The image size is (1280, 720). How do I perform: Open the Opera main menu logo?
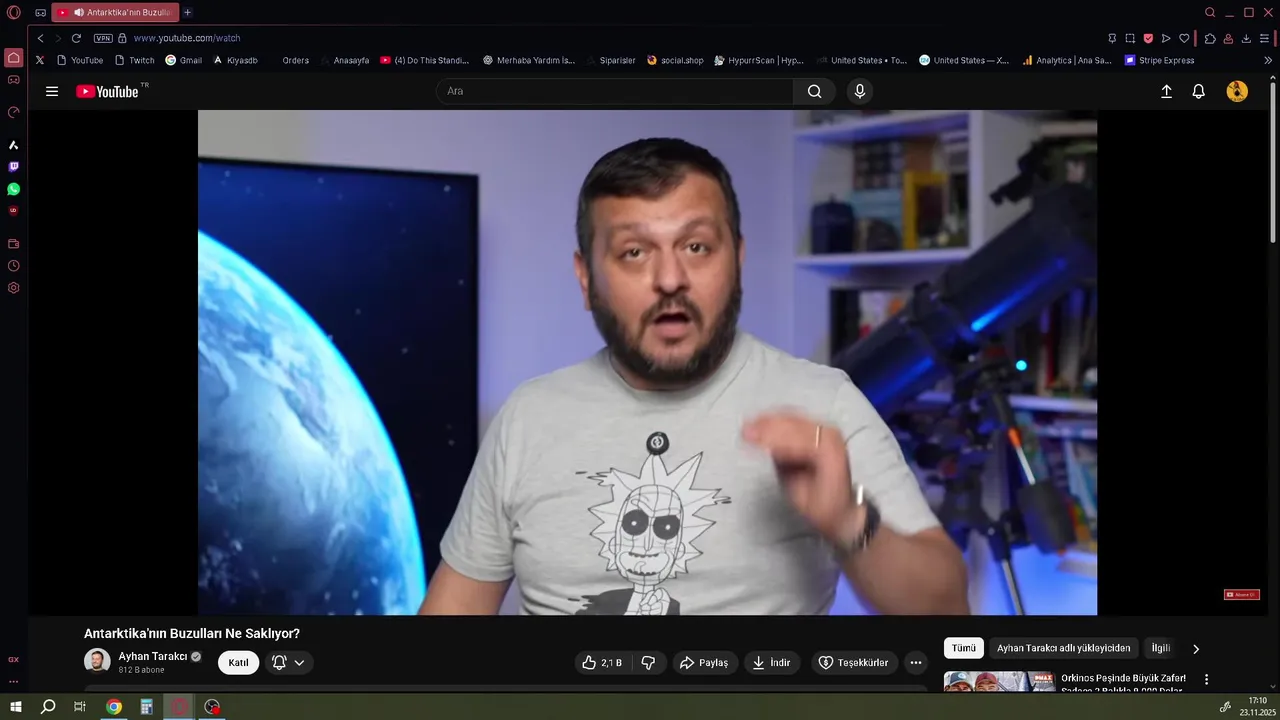[13, 13]
